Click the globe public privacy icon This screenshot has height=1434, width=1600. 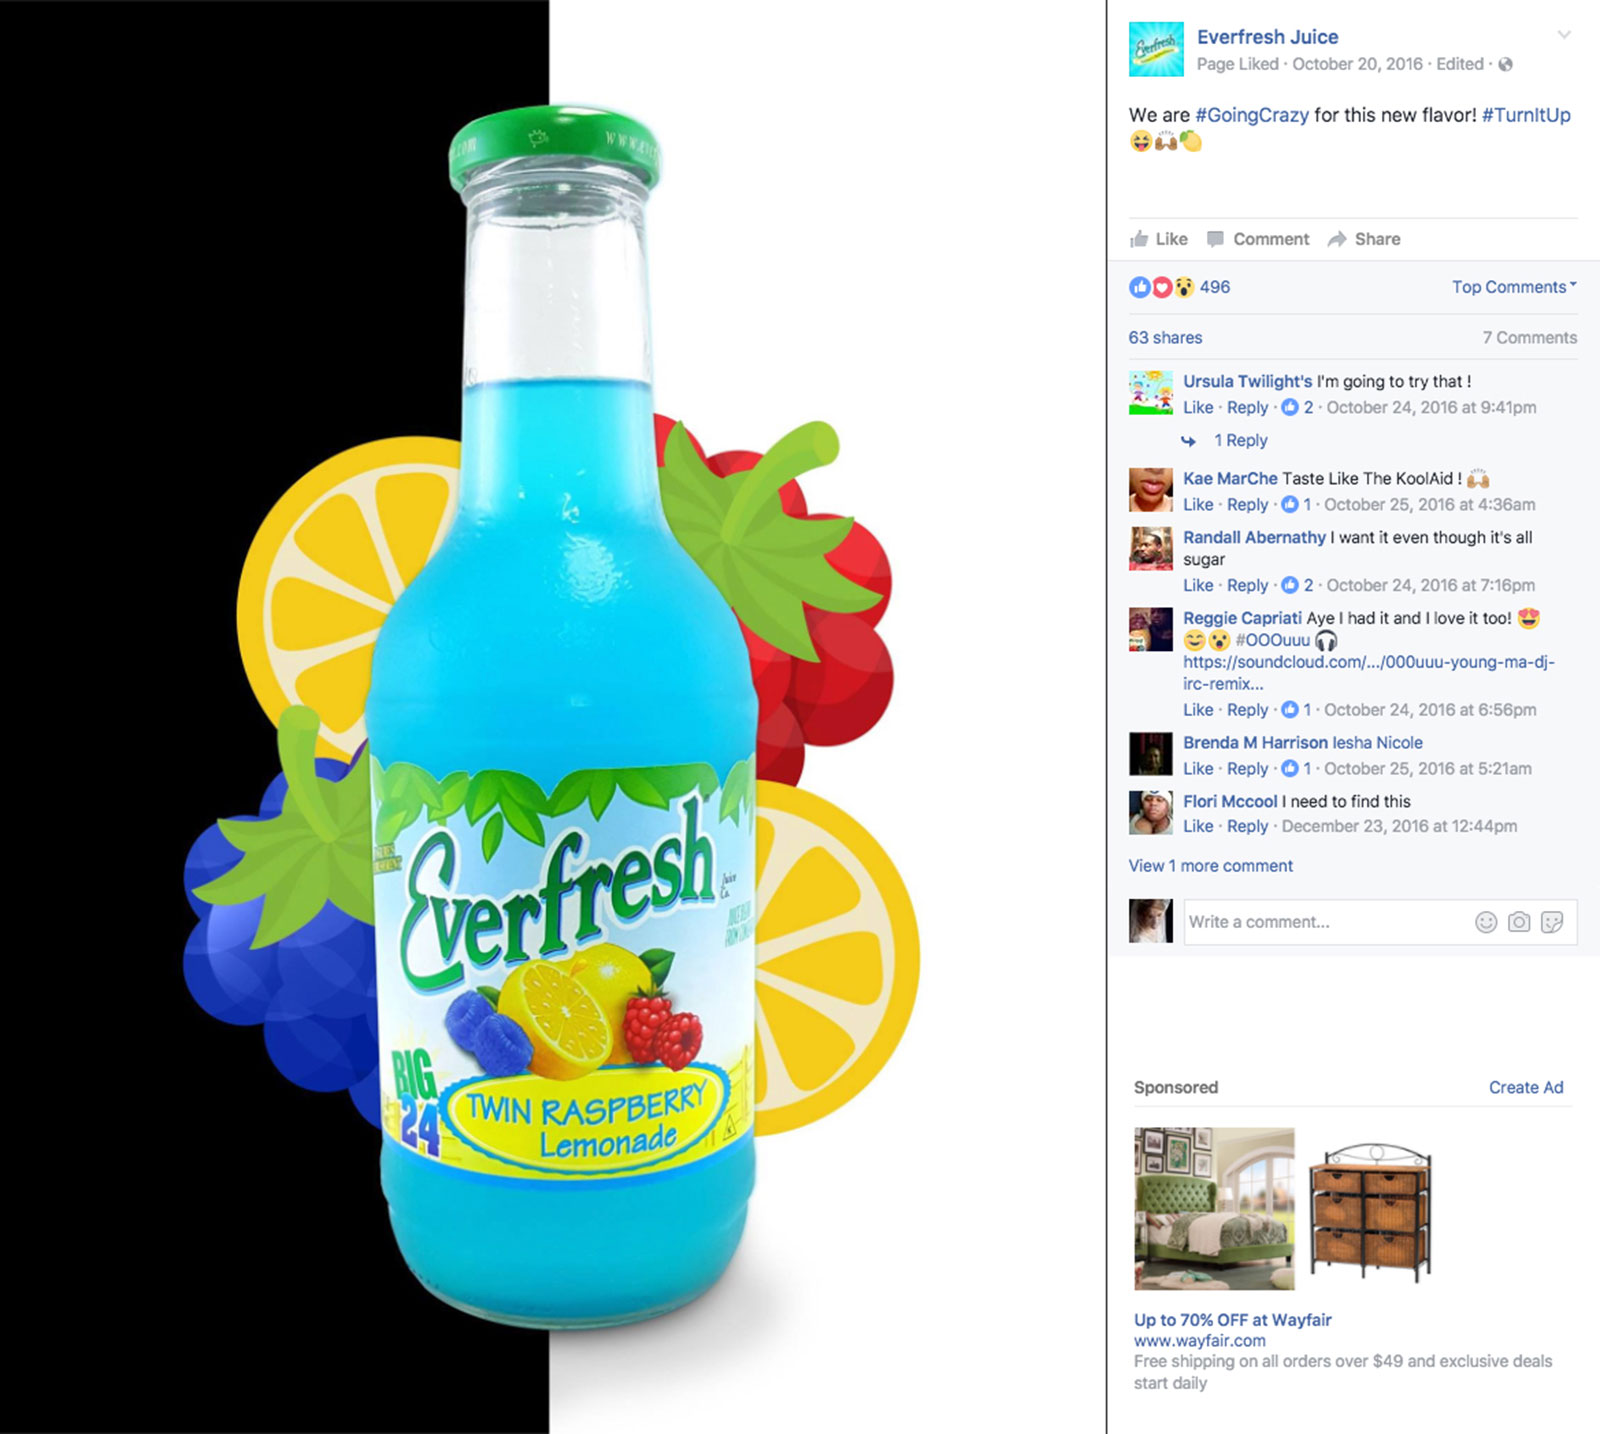pos(1506,64)
